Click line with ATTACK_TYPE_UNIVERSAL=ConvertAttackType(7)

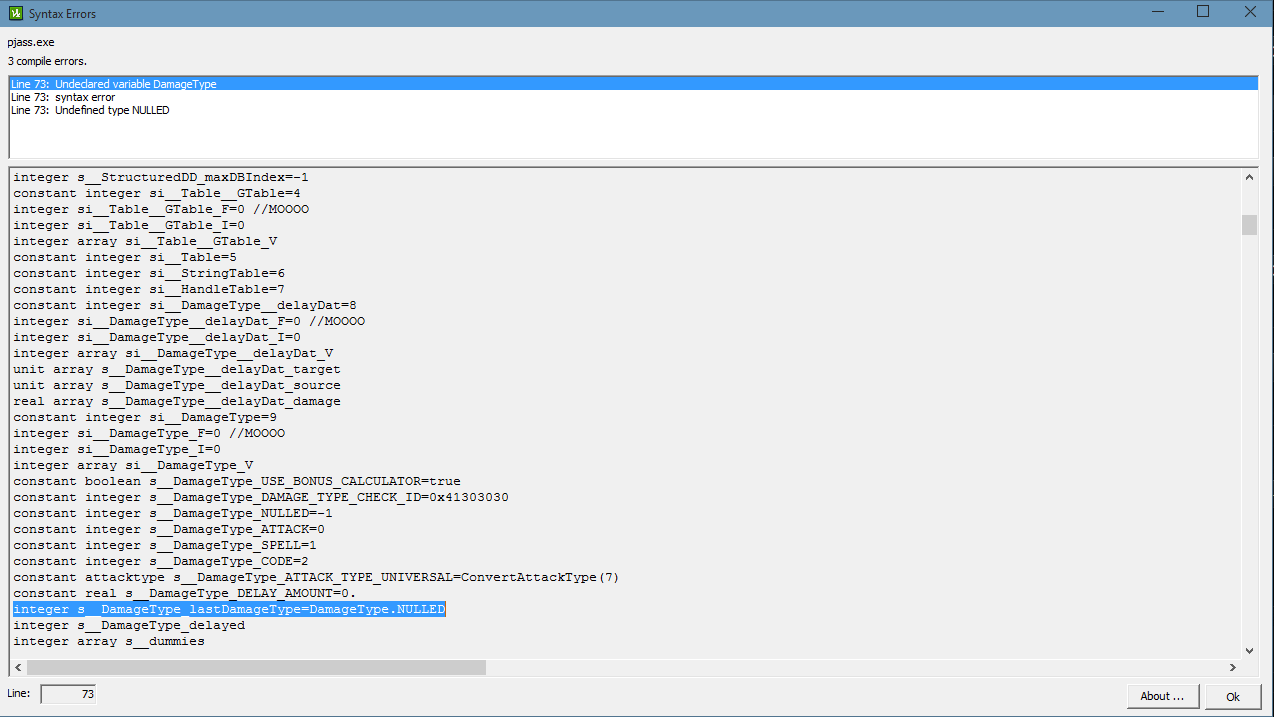(x=317, y=577)
